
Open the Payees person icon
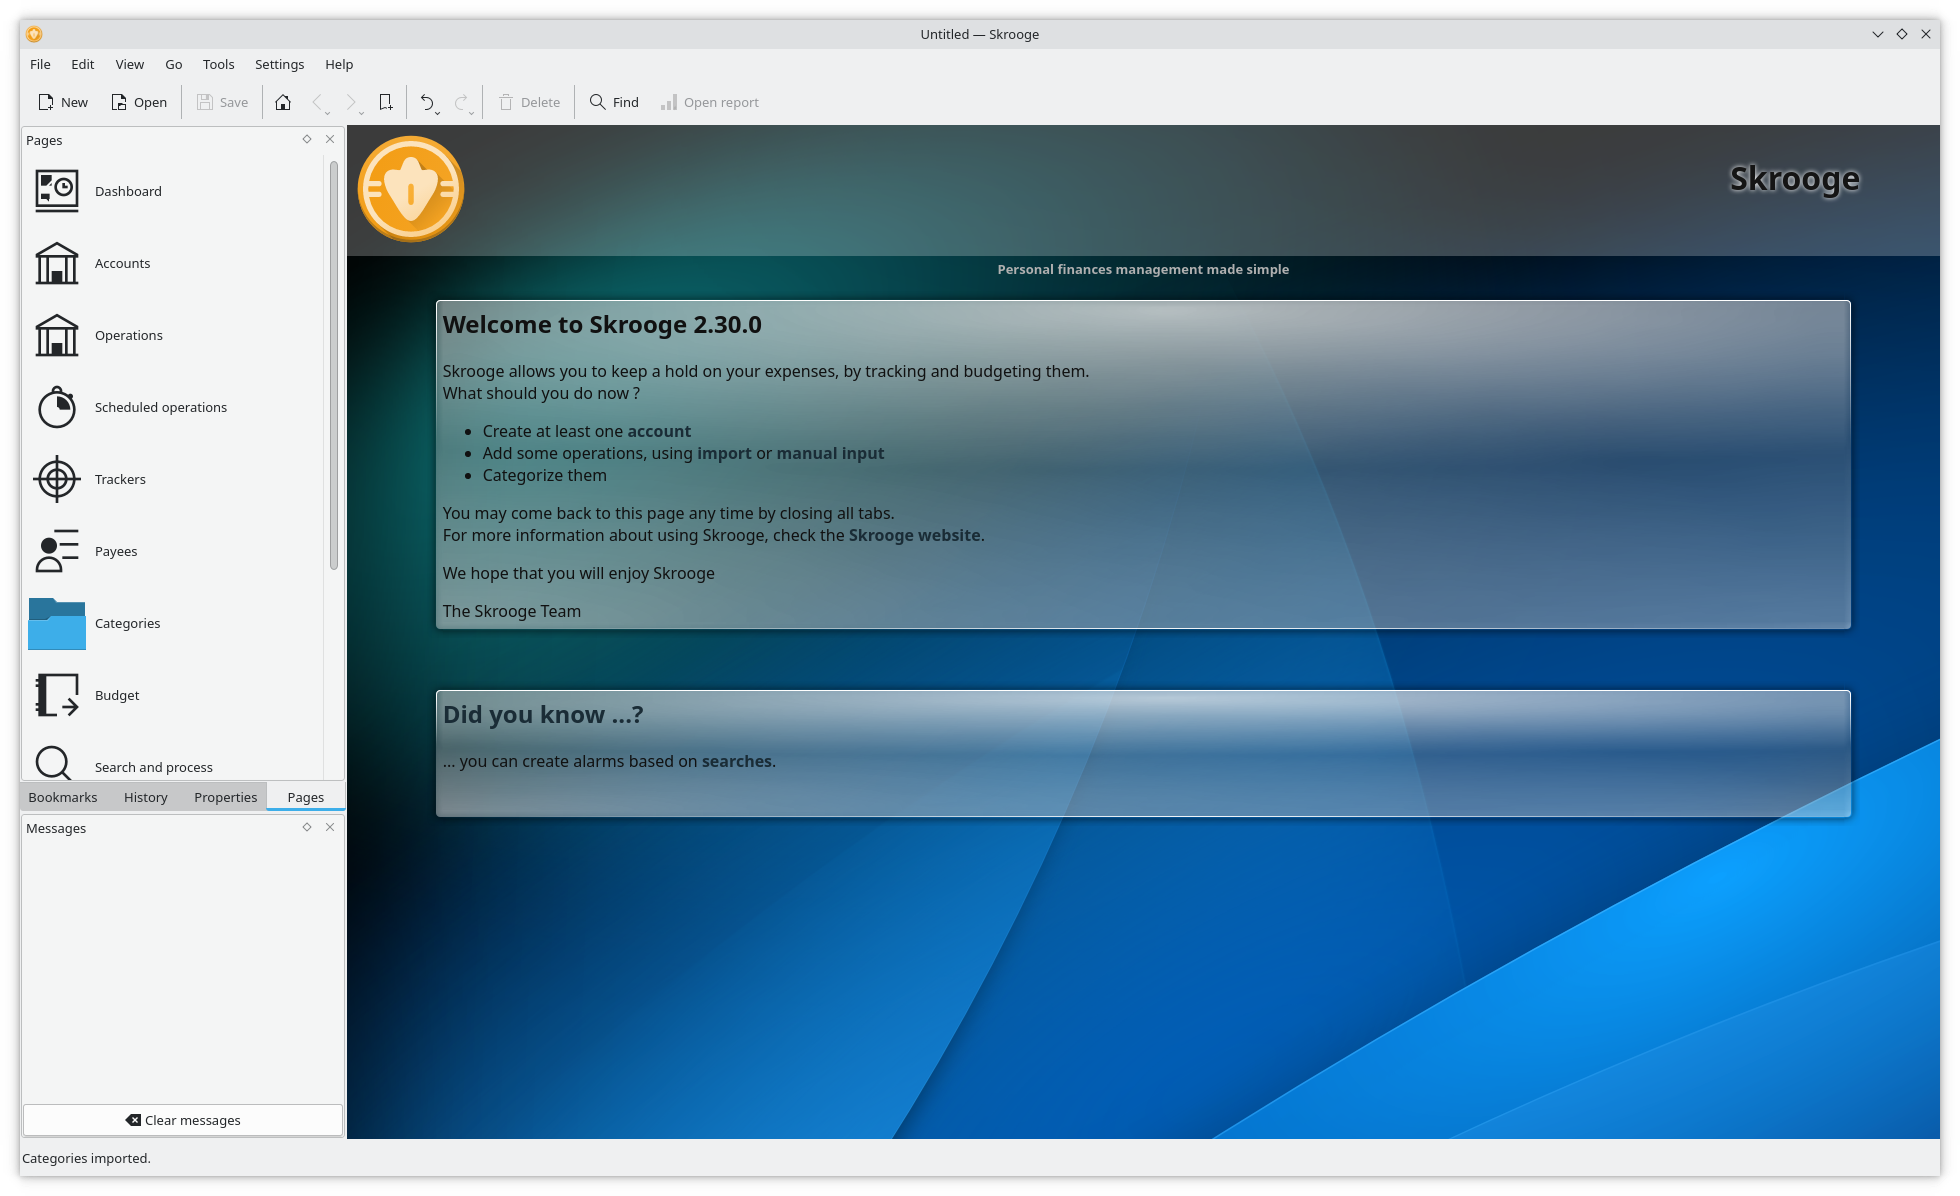tap(57, 551)
